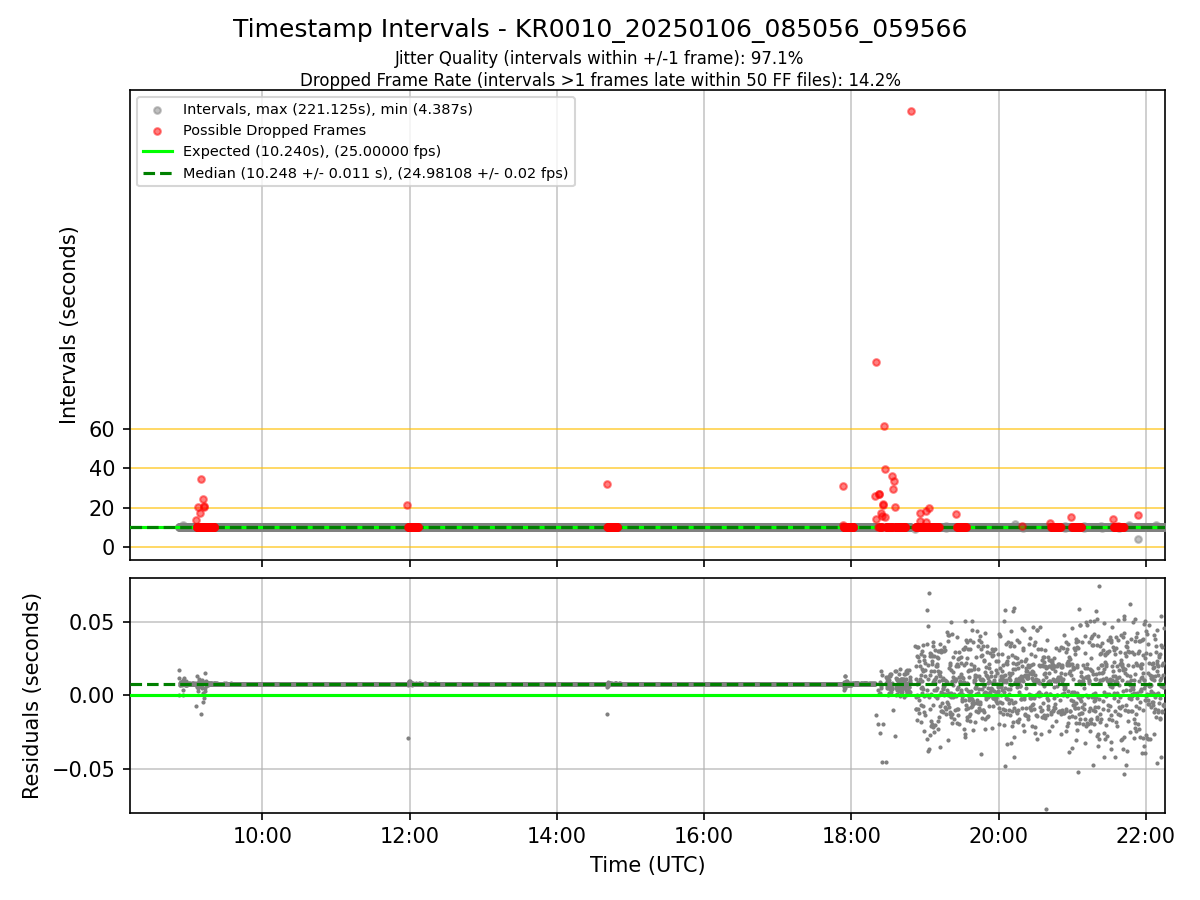Click the gray dot marker in legend
Screen dimensions: 1200x900
coord(155,109)
